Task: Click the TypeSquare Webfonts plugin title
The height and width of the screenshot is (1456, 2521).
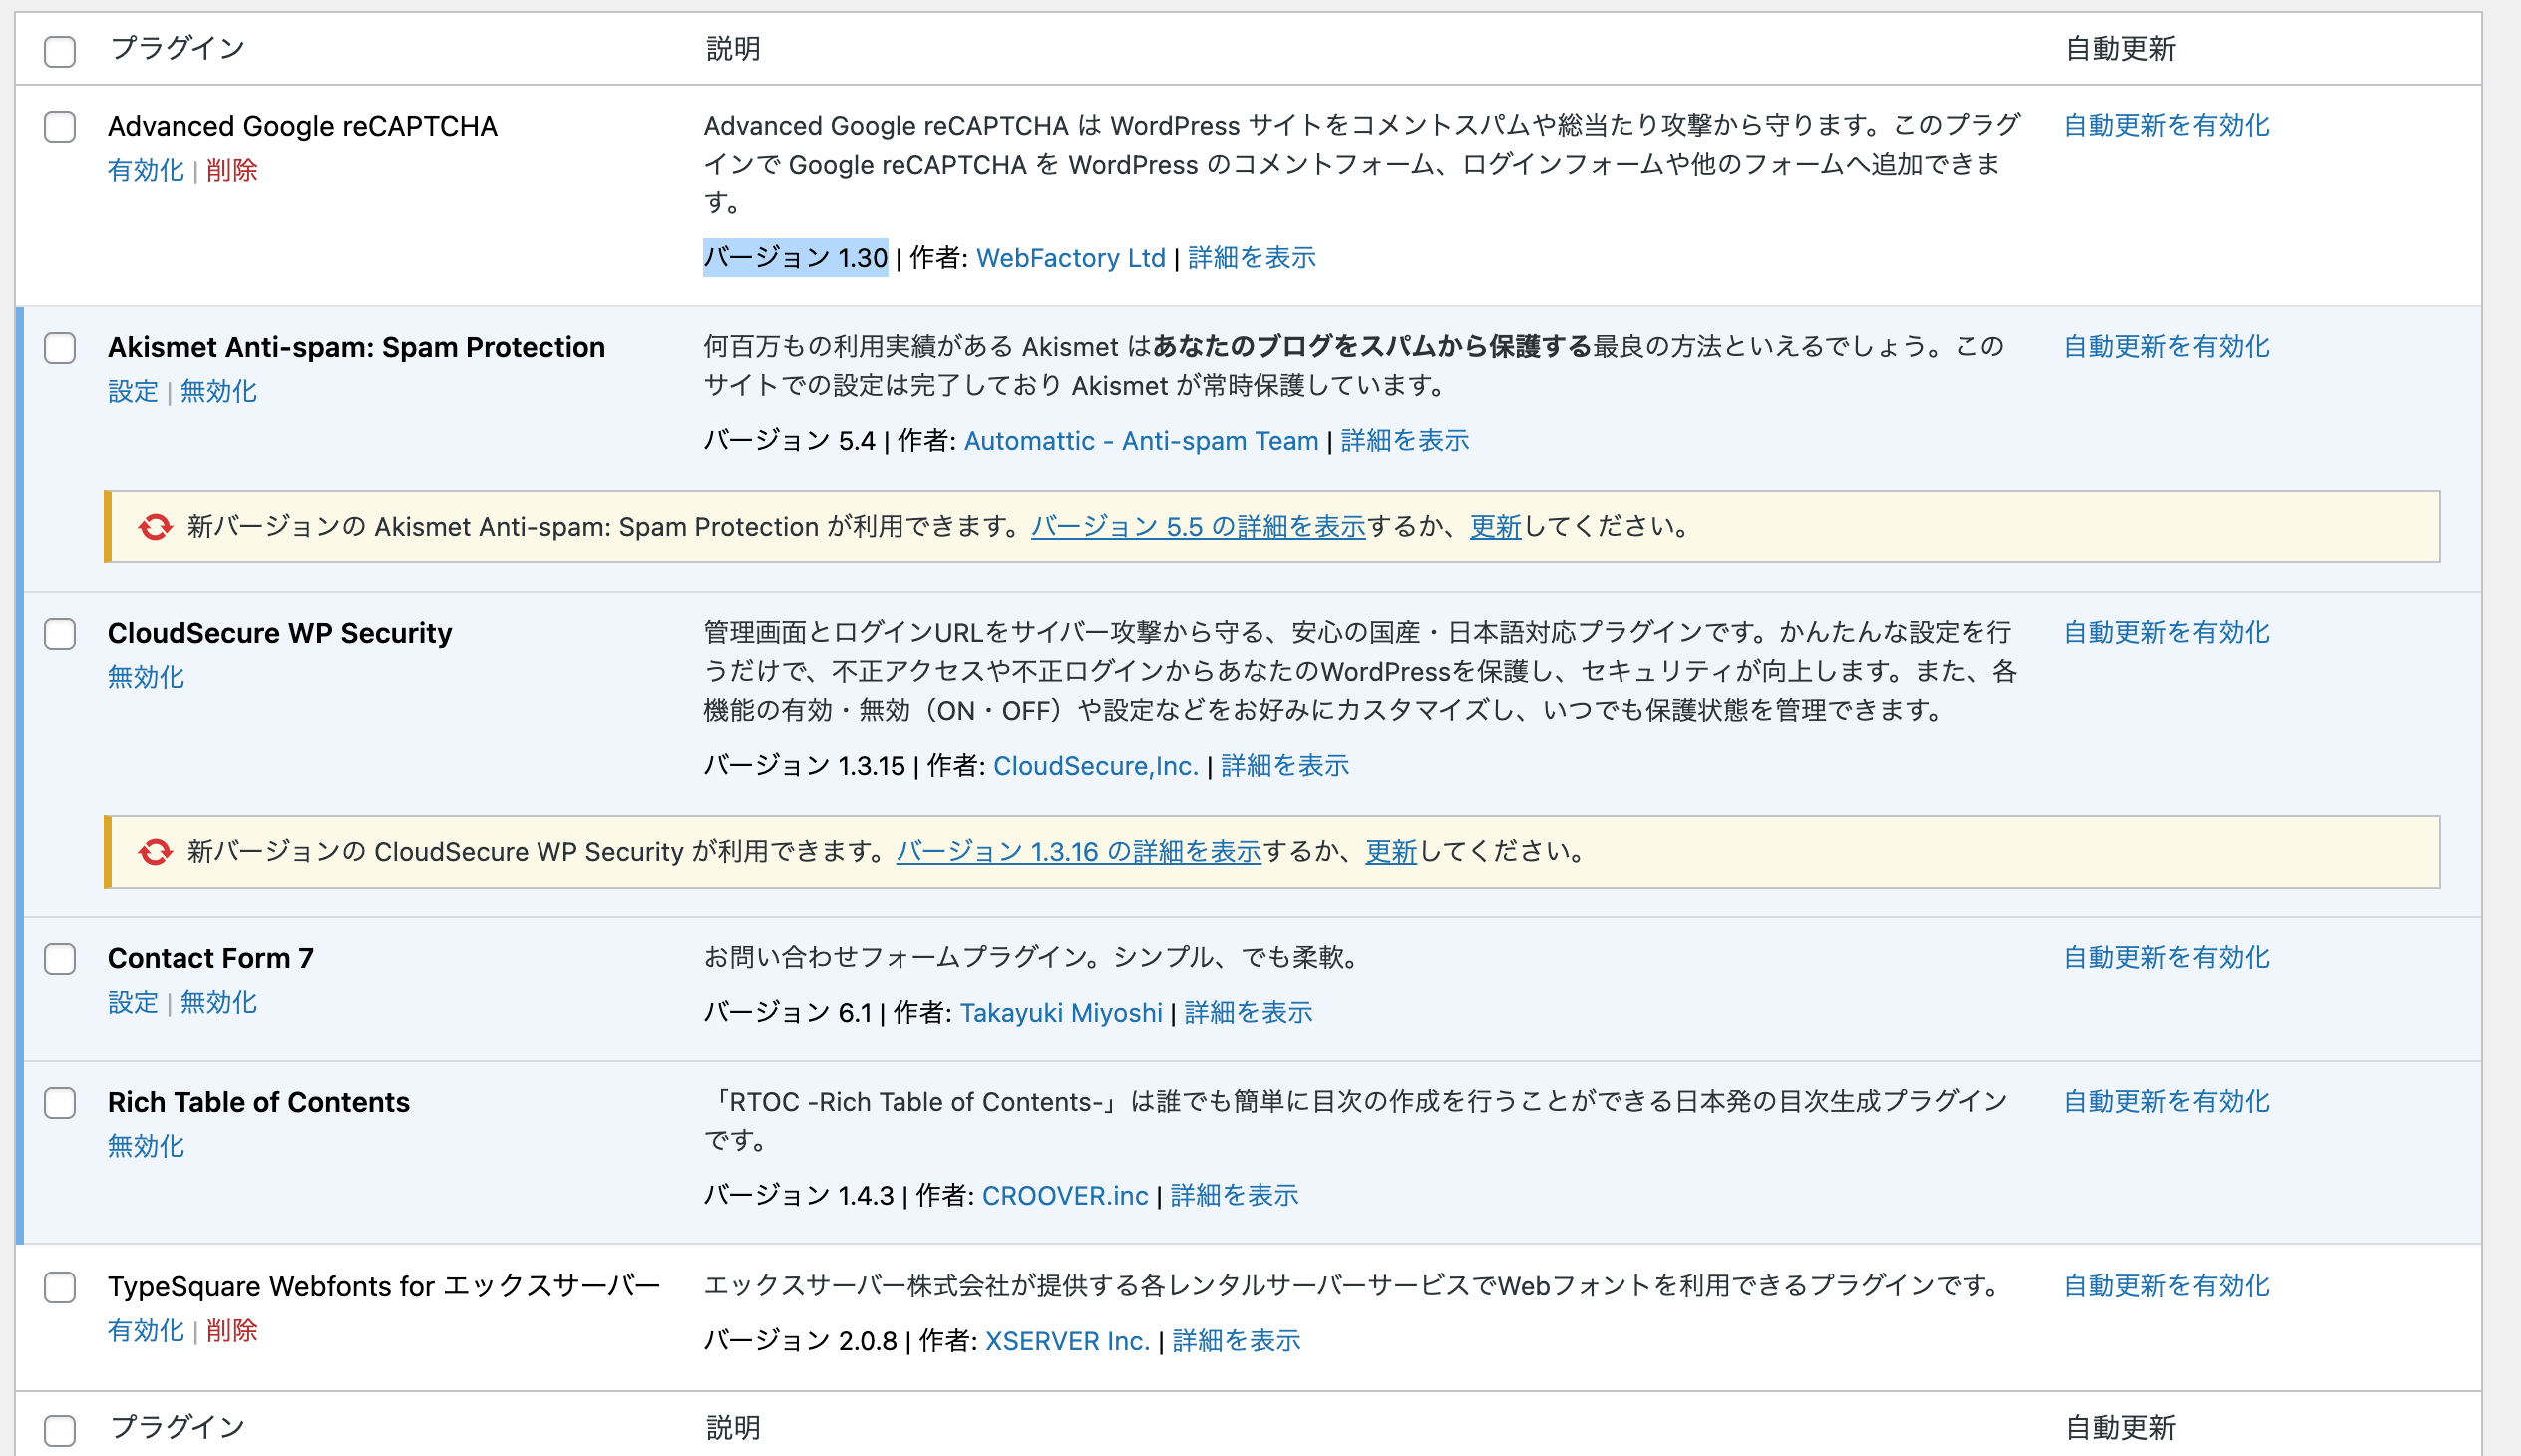Action: click(x=384, y=1286)
